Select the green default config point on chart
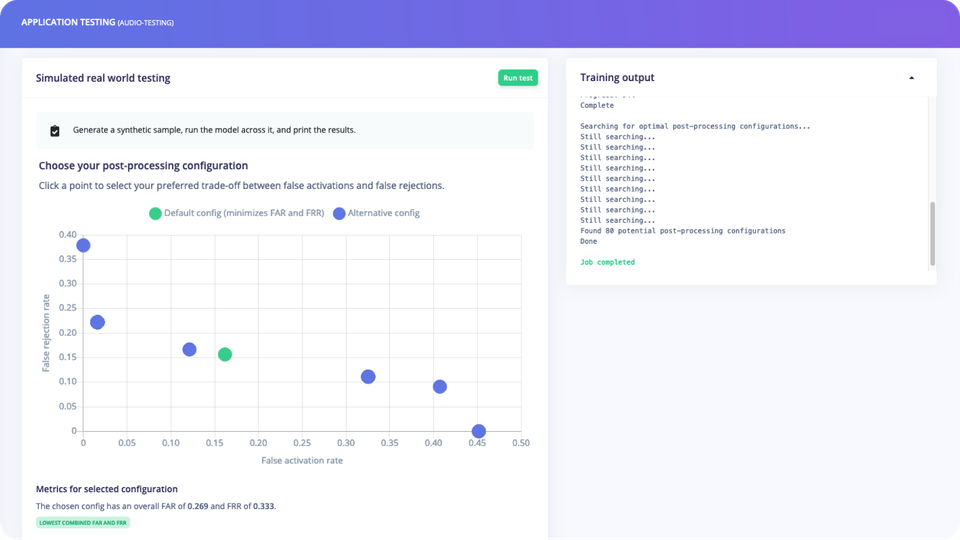The height and width of the screenshot is (540, 960). pos(225,354)
